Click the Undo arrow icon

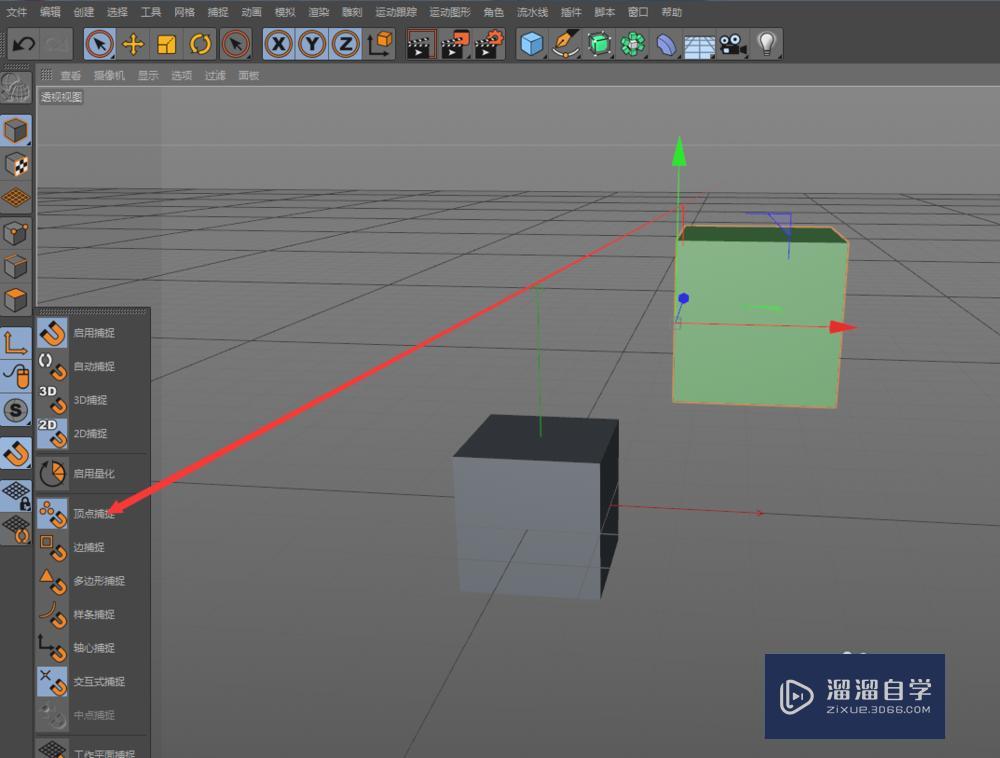click(x=24, y=44)
